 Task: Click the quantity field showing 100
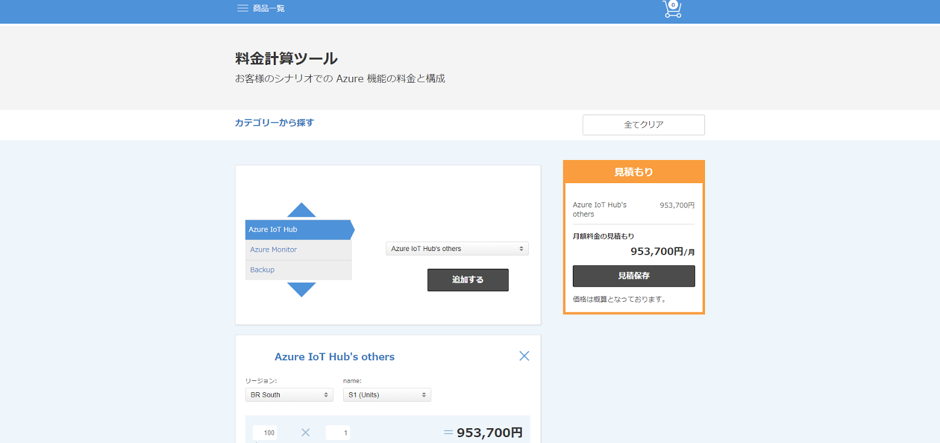[265, 432]
